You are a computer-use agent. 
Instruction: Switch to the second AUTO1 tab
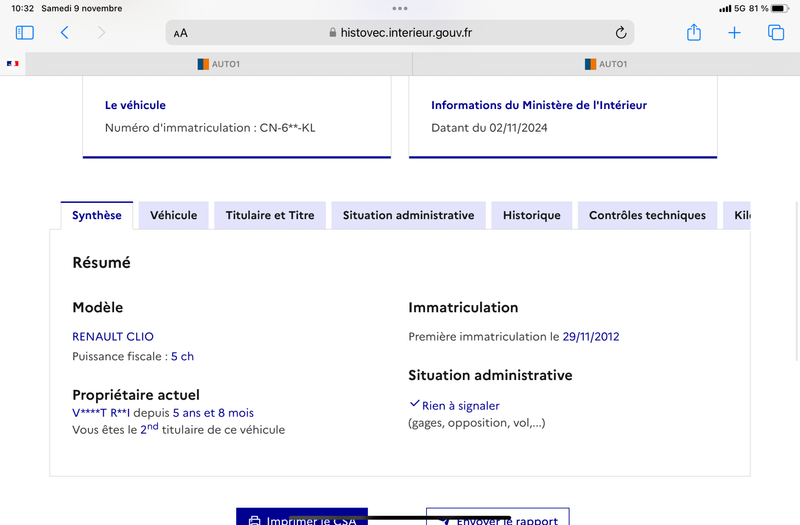606,64
